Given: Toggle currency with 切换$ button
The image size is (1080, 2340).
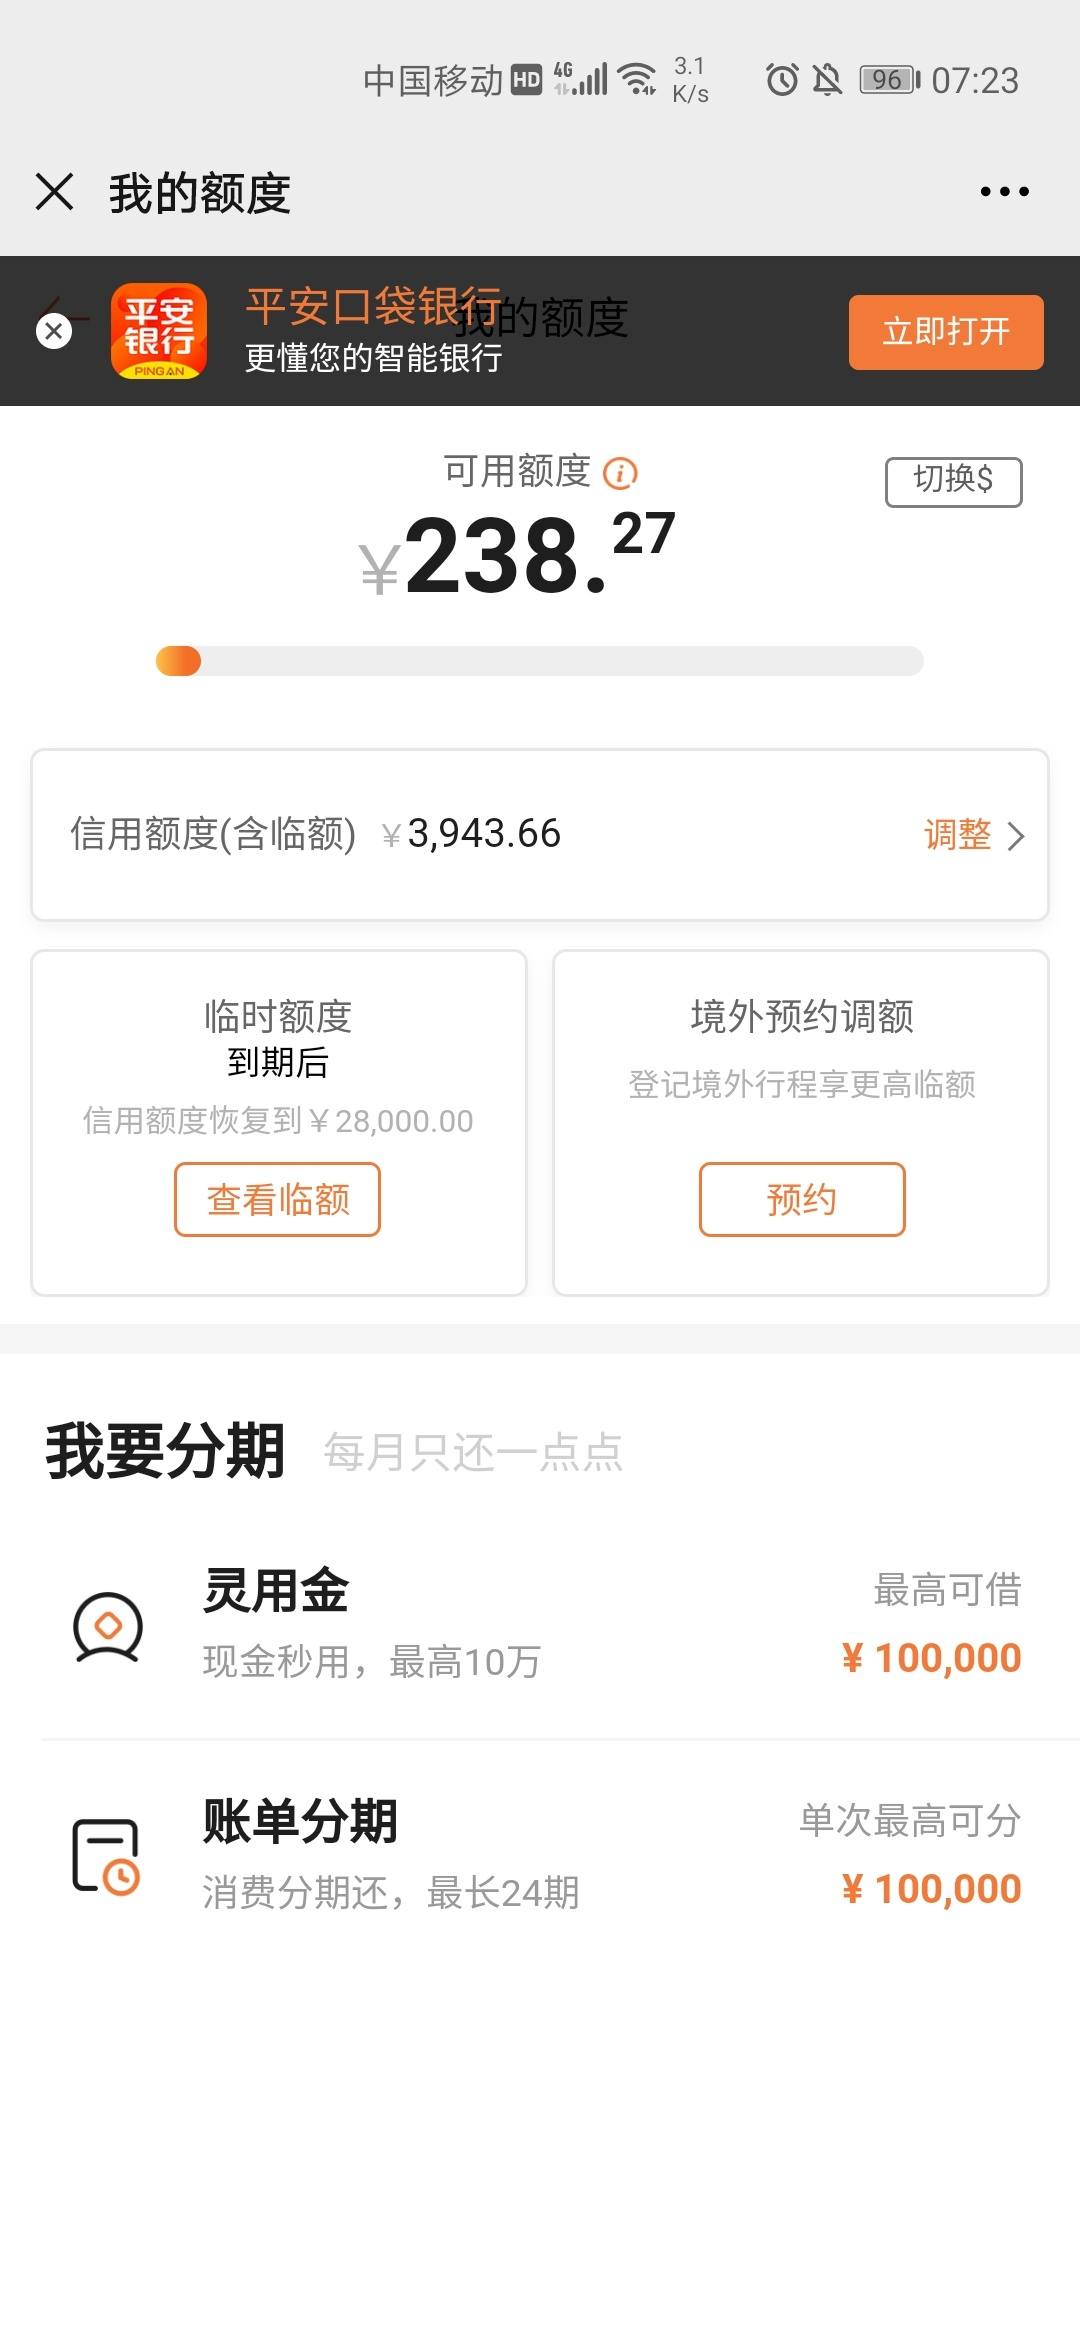Looking at the screenshot, I should pyautogui.click(x=953, y=481).
